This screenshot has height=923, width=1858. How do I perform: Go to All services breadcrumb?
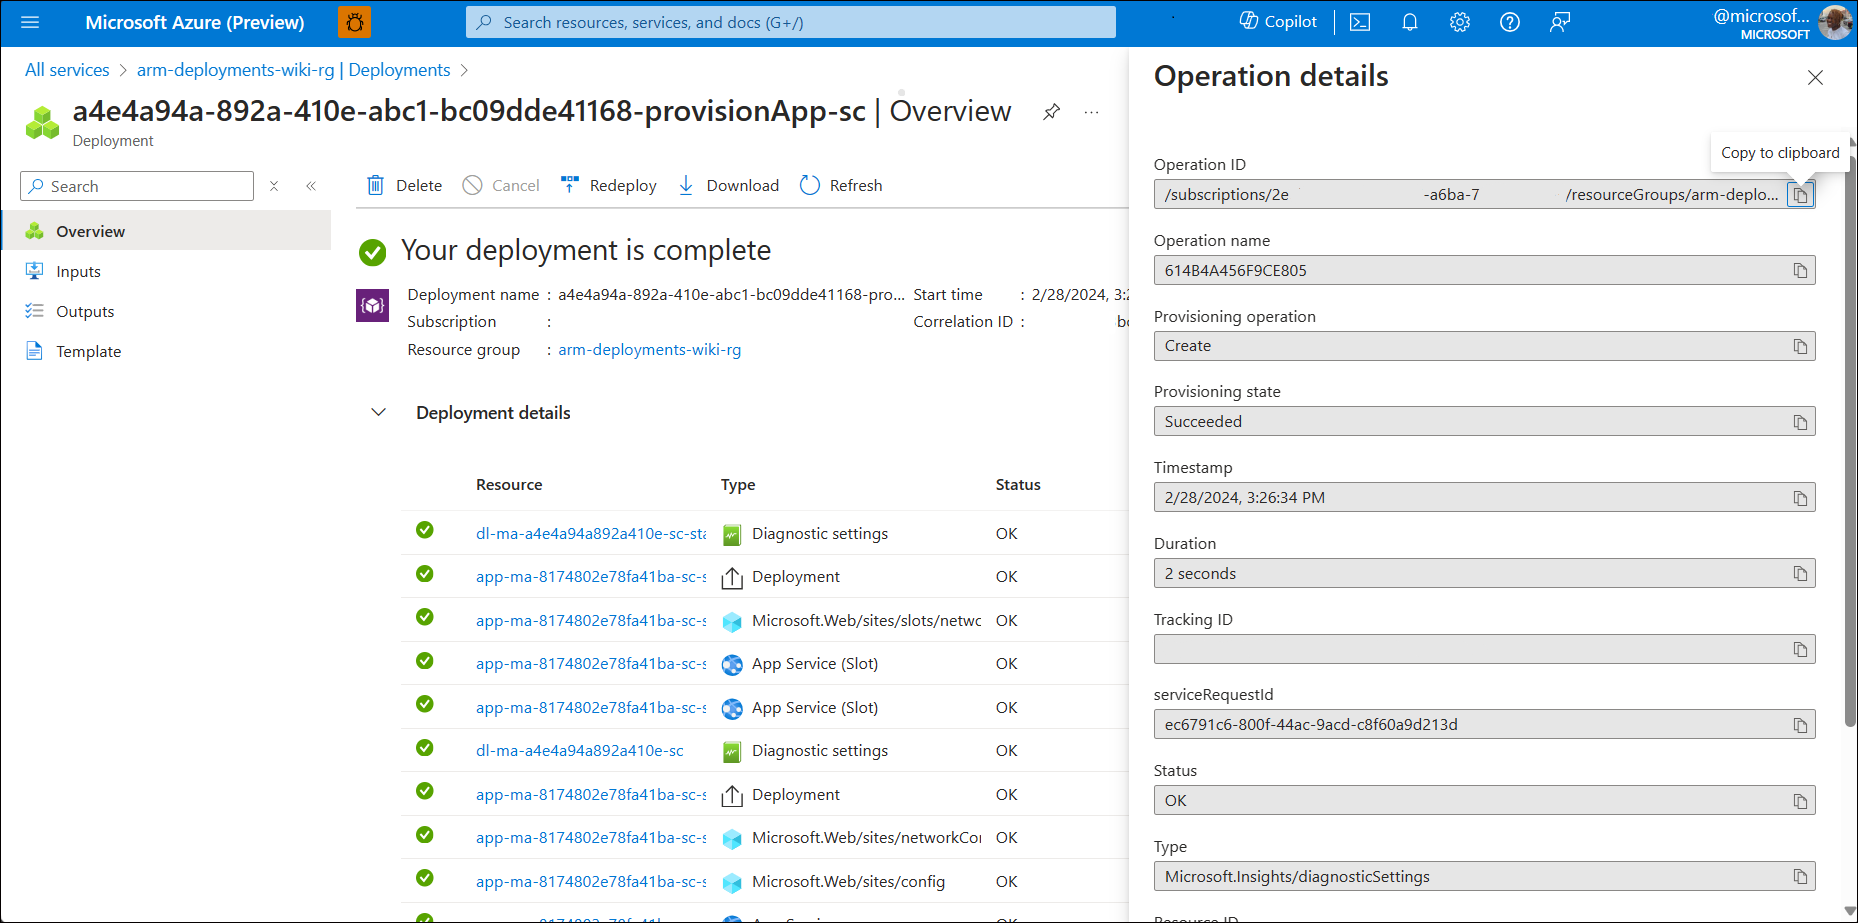(67, 70)
